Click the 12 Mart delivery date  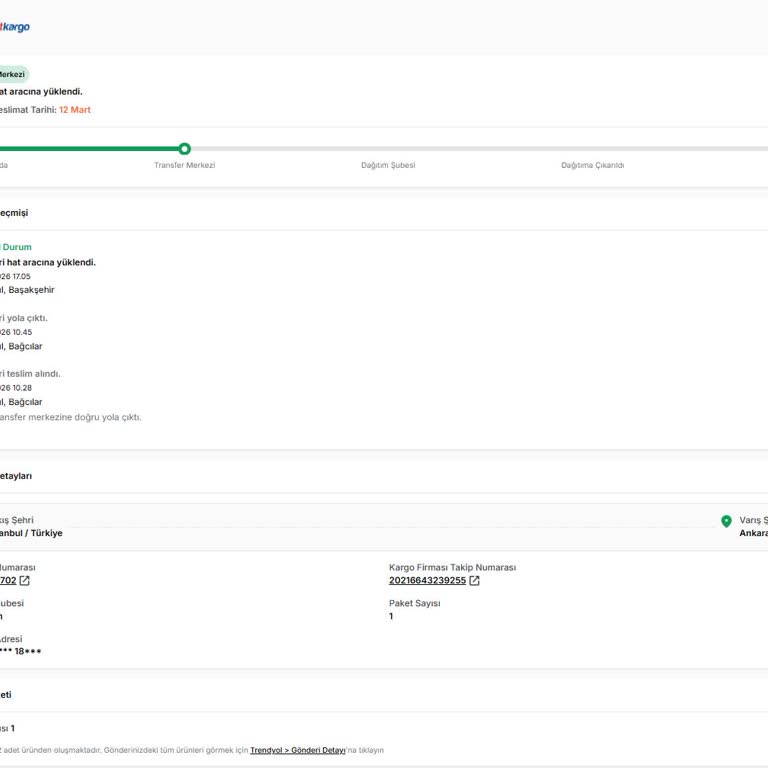tap(75, 110)
